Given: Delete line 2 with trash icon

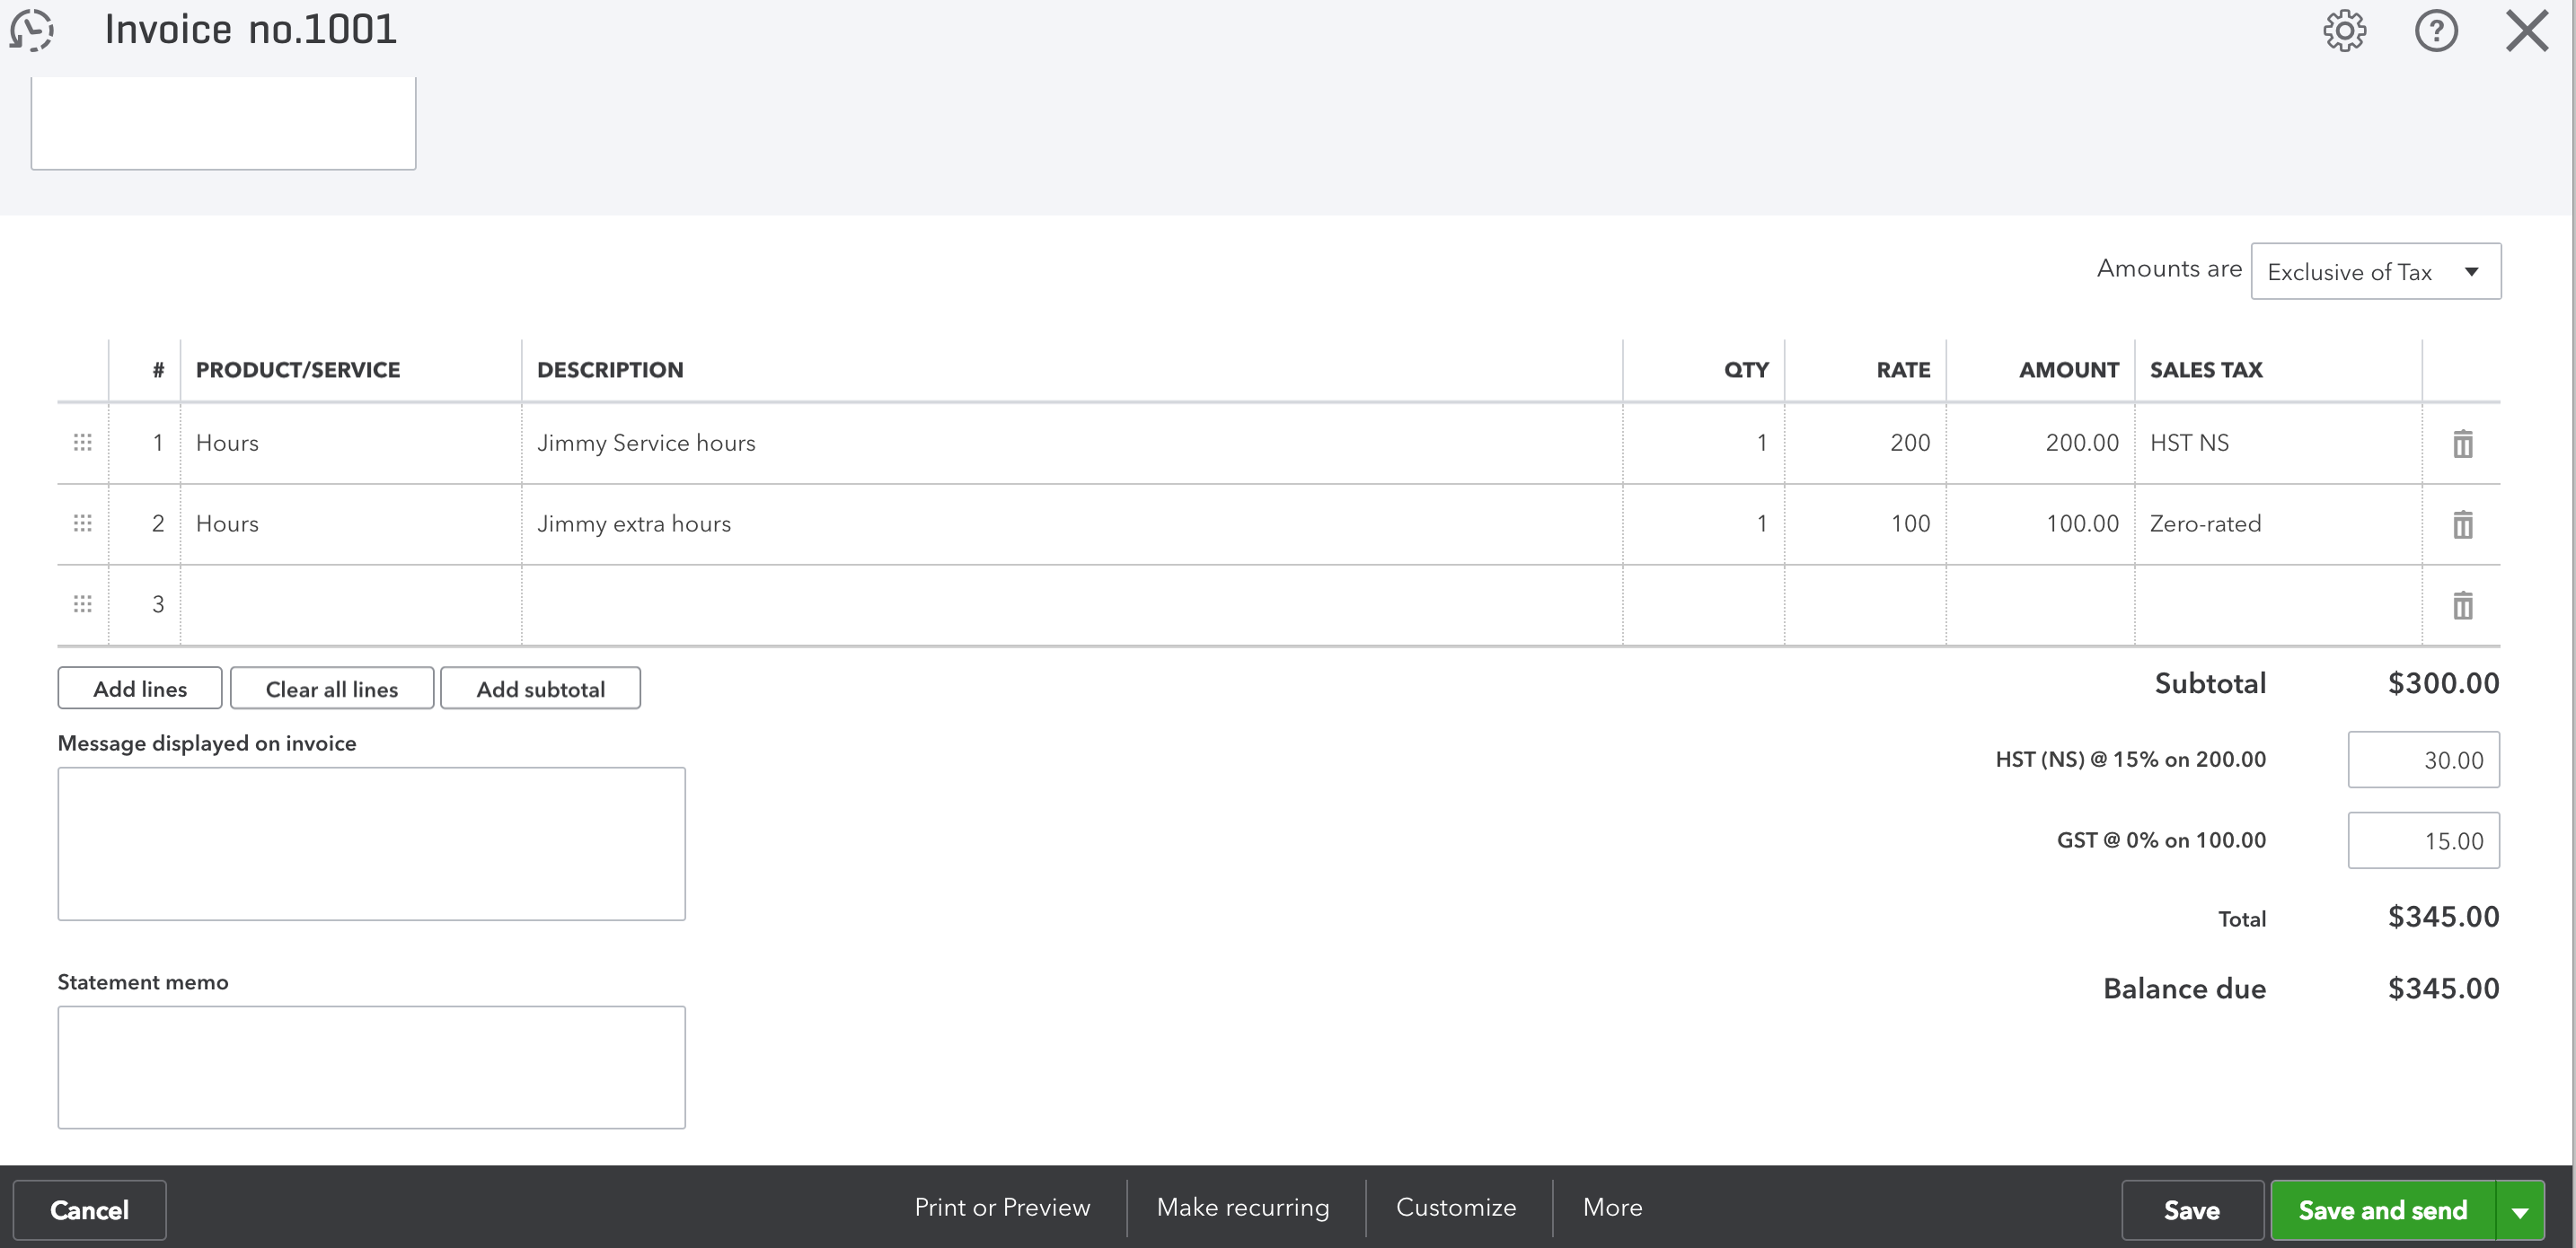Looking at the screenshot, I should click(2462, 525).
